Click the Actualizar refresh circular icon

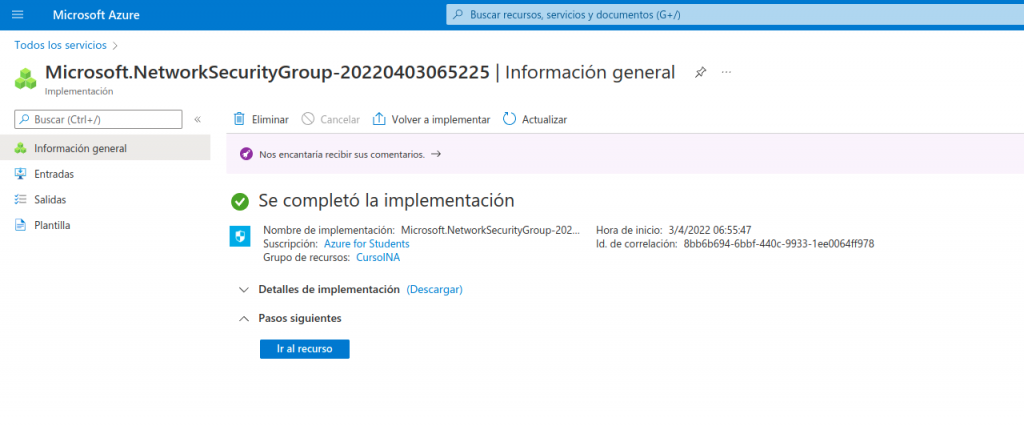(x=509, y=119)
